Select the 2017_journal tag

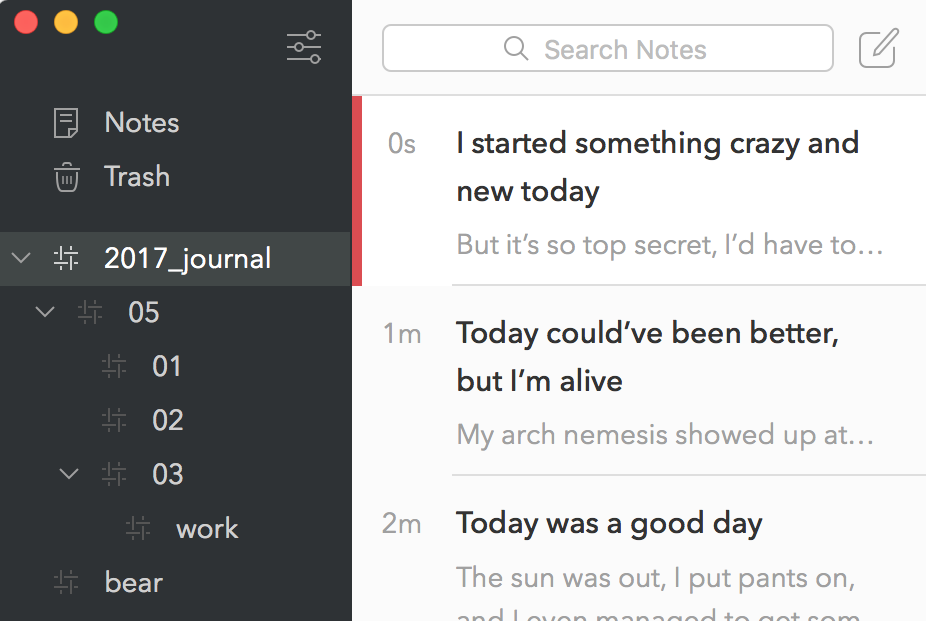point(175,259)
